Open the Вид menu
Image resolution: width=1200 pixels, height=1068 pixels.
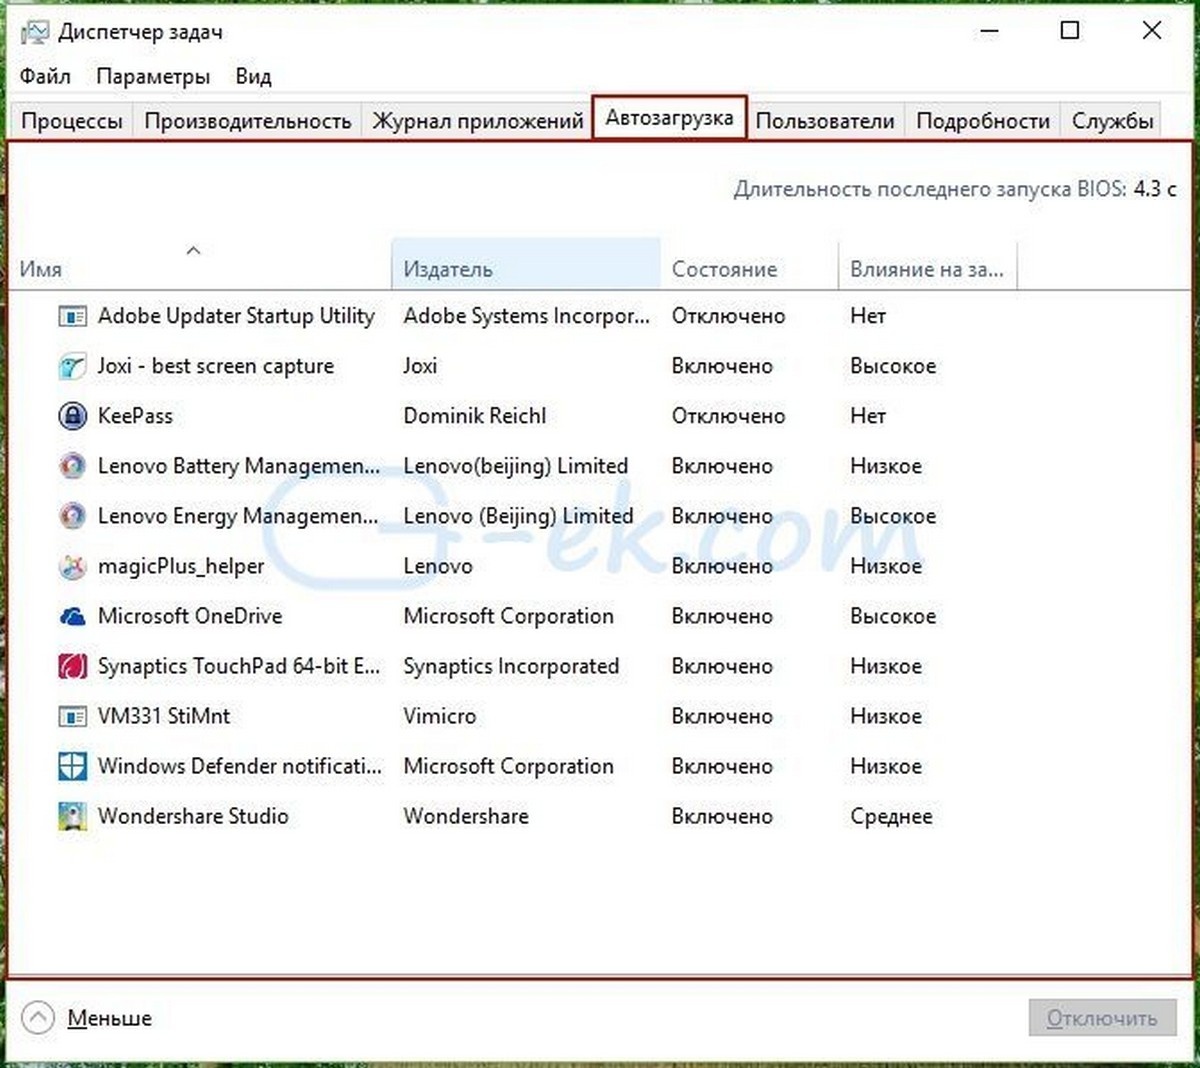click(x=253, y=76)
